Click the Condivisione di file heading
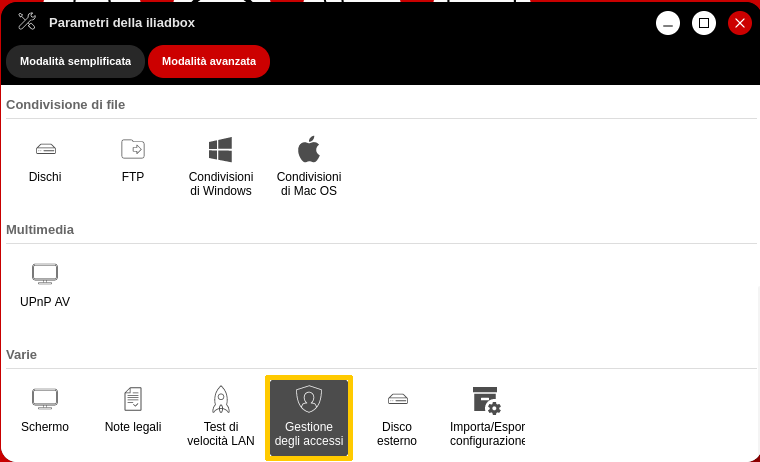Screen dimensions: 760x462 pyautogui.click(x=65, y=105)
